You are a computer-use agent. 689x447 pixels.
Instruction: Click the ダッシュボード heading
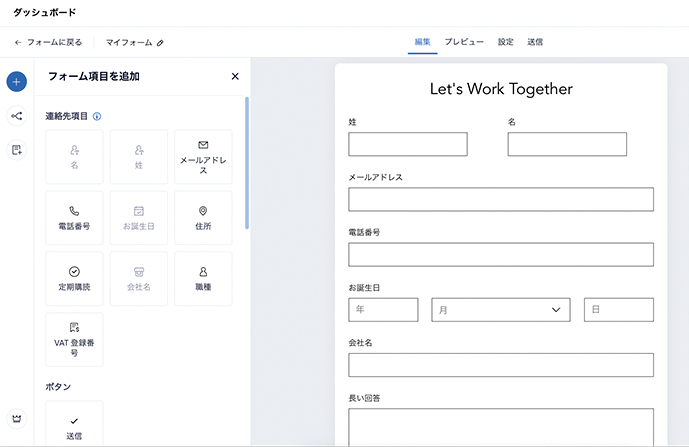pos(45,12)
